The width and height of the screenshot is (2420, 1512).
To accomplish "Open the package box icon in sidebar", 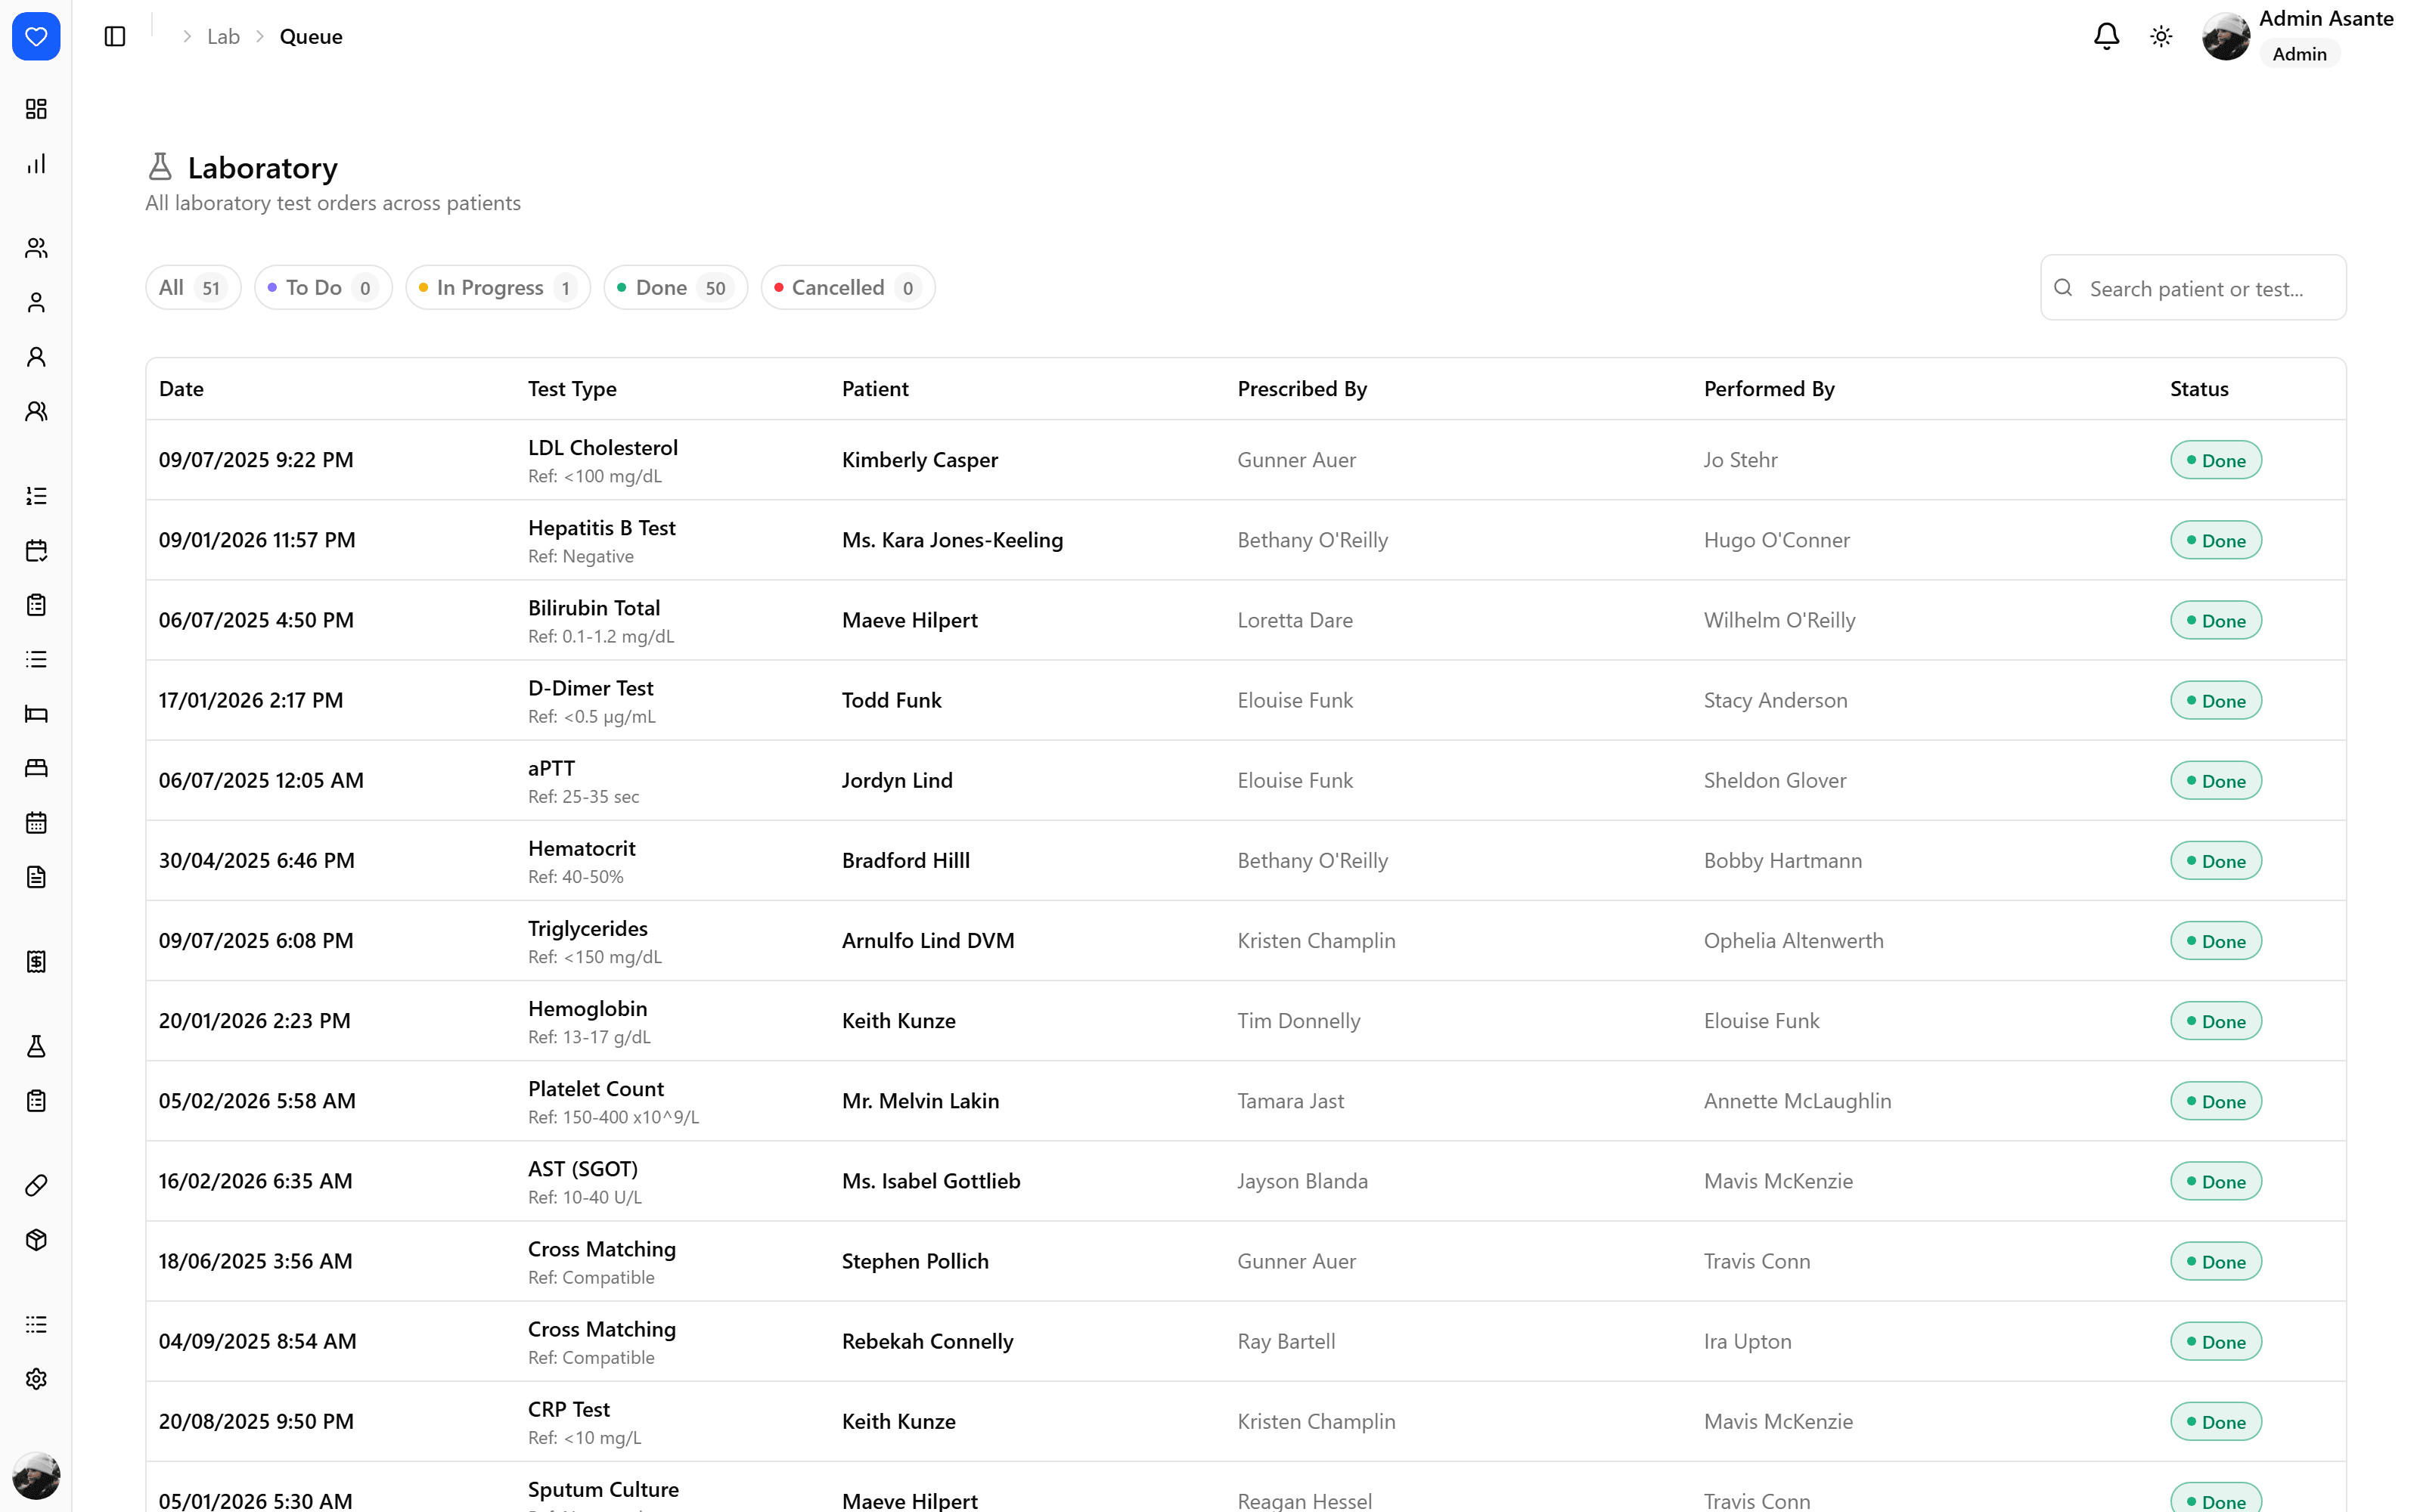I will click(36, 1241).
